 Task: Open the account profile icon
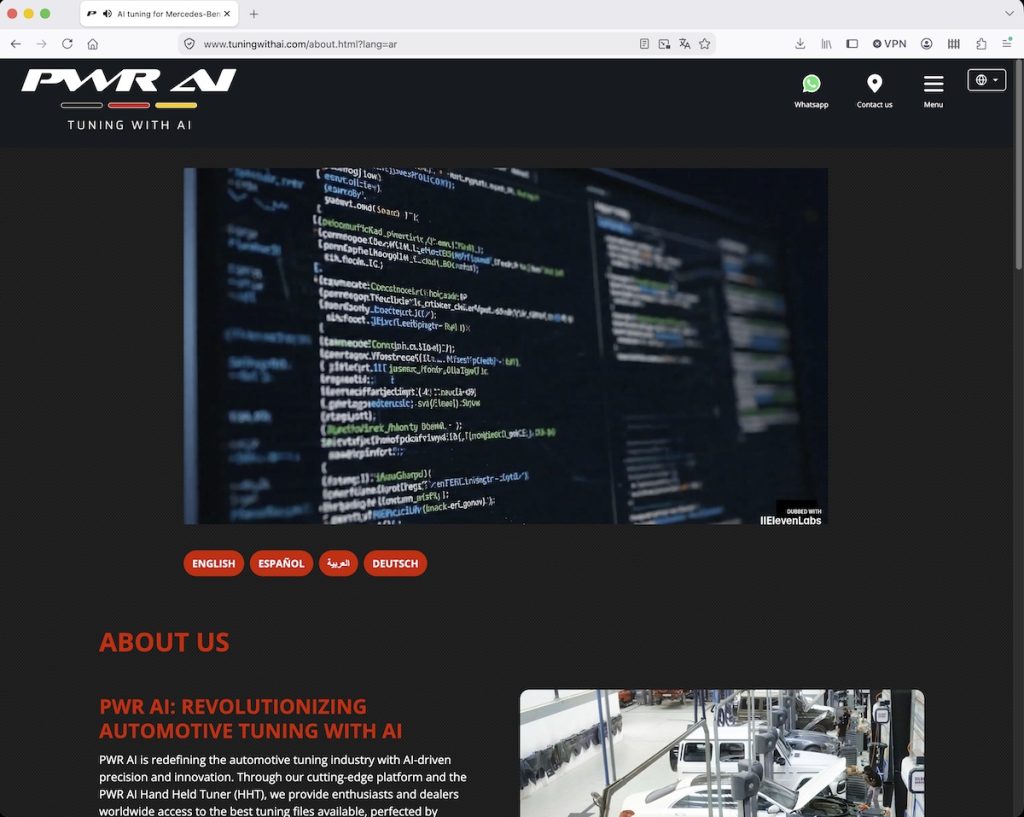[x=926, y=44]
